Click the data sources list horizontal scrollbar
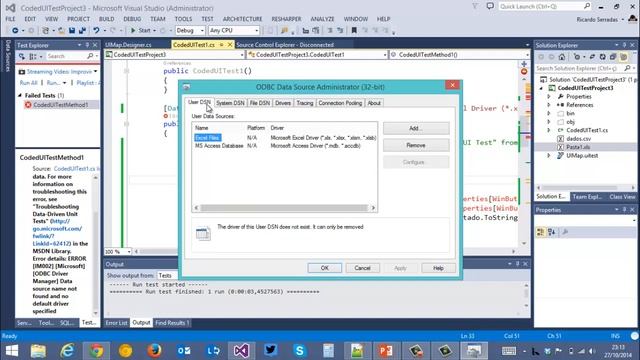The height and width of the screenshot is (360, 640). (284, 208)
